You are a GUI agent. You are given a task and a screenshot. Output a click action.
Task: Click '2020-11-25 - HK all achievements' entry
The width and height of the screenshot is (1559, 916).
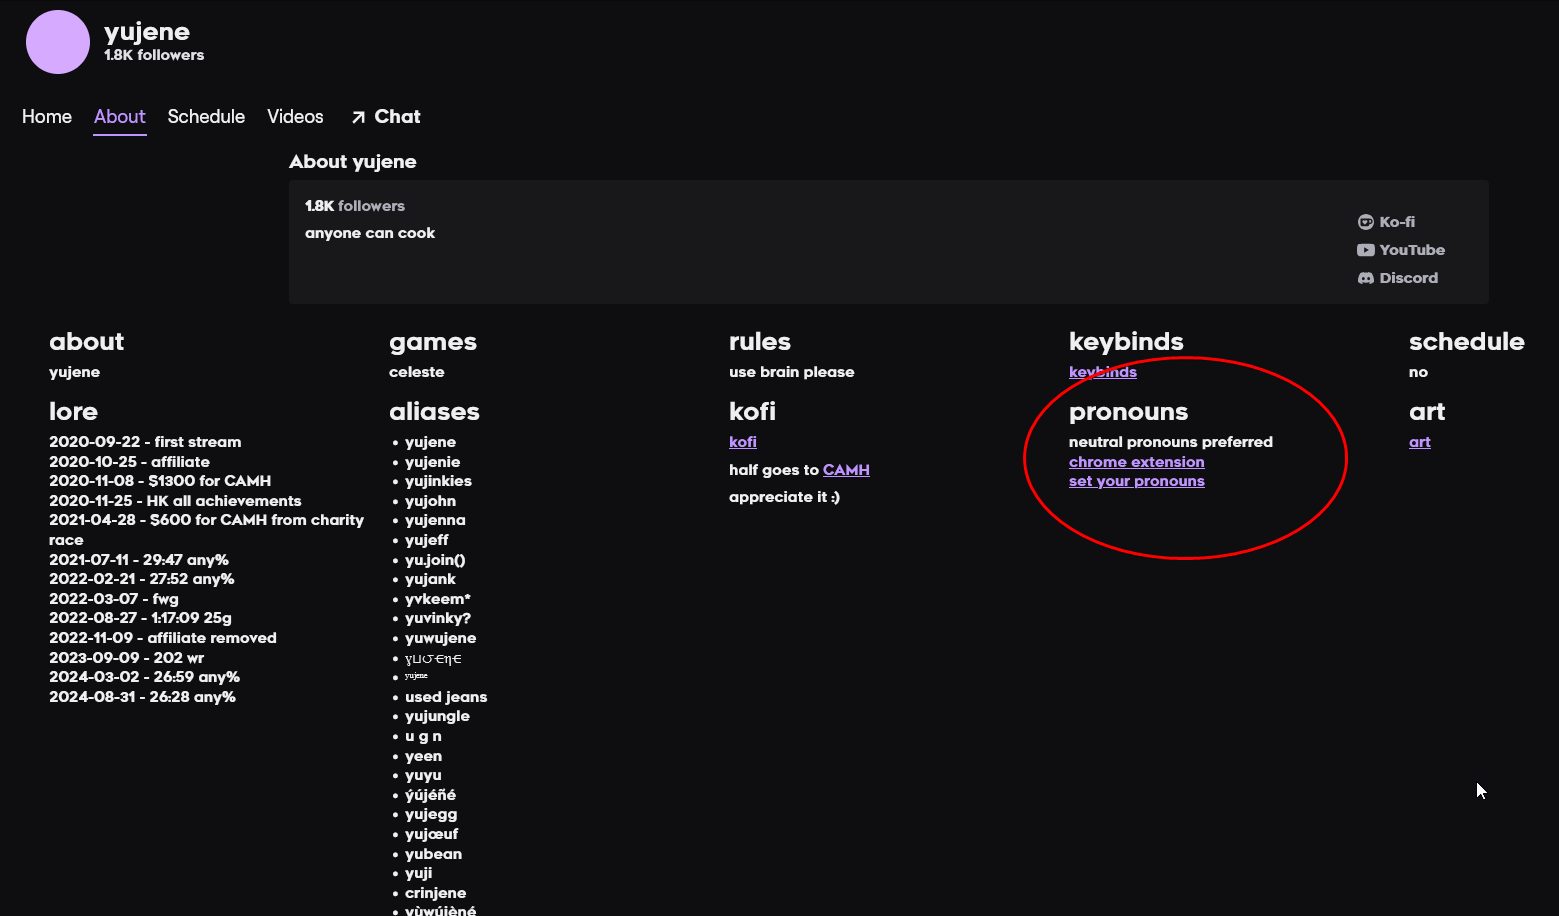click(x=175, y=501)
